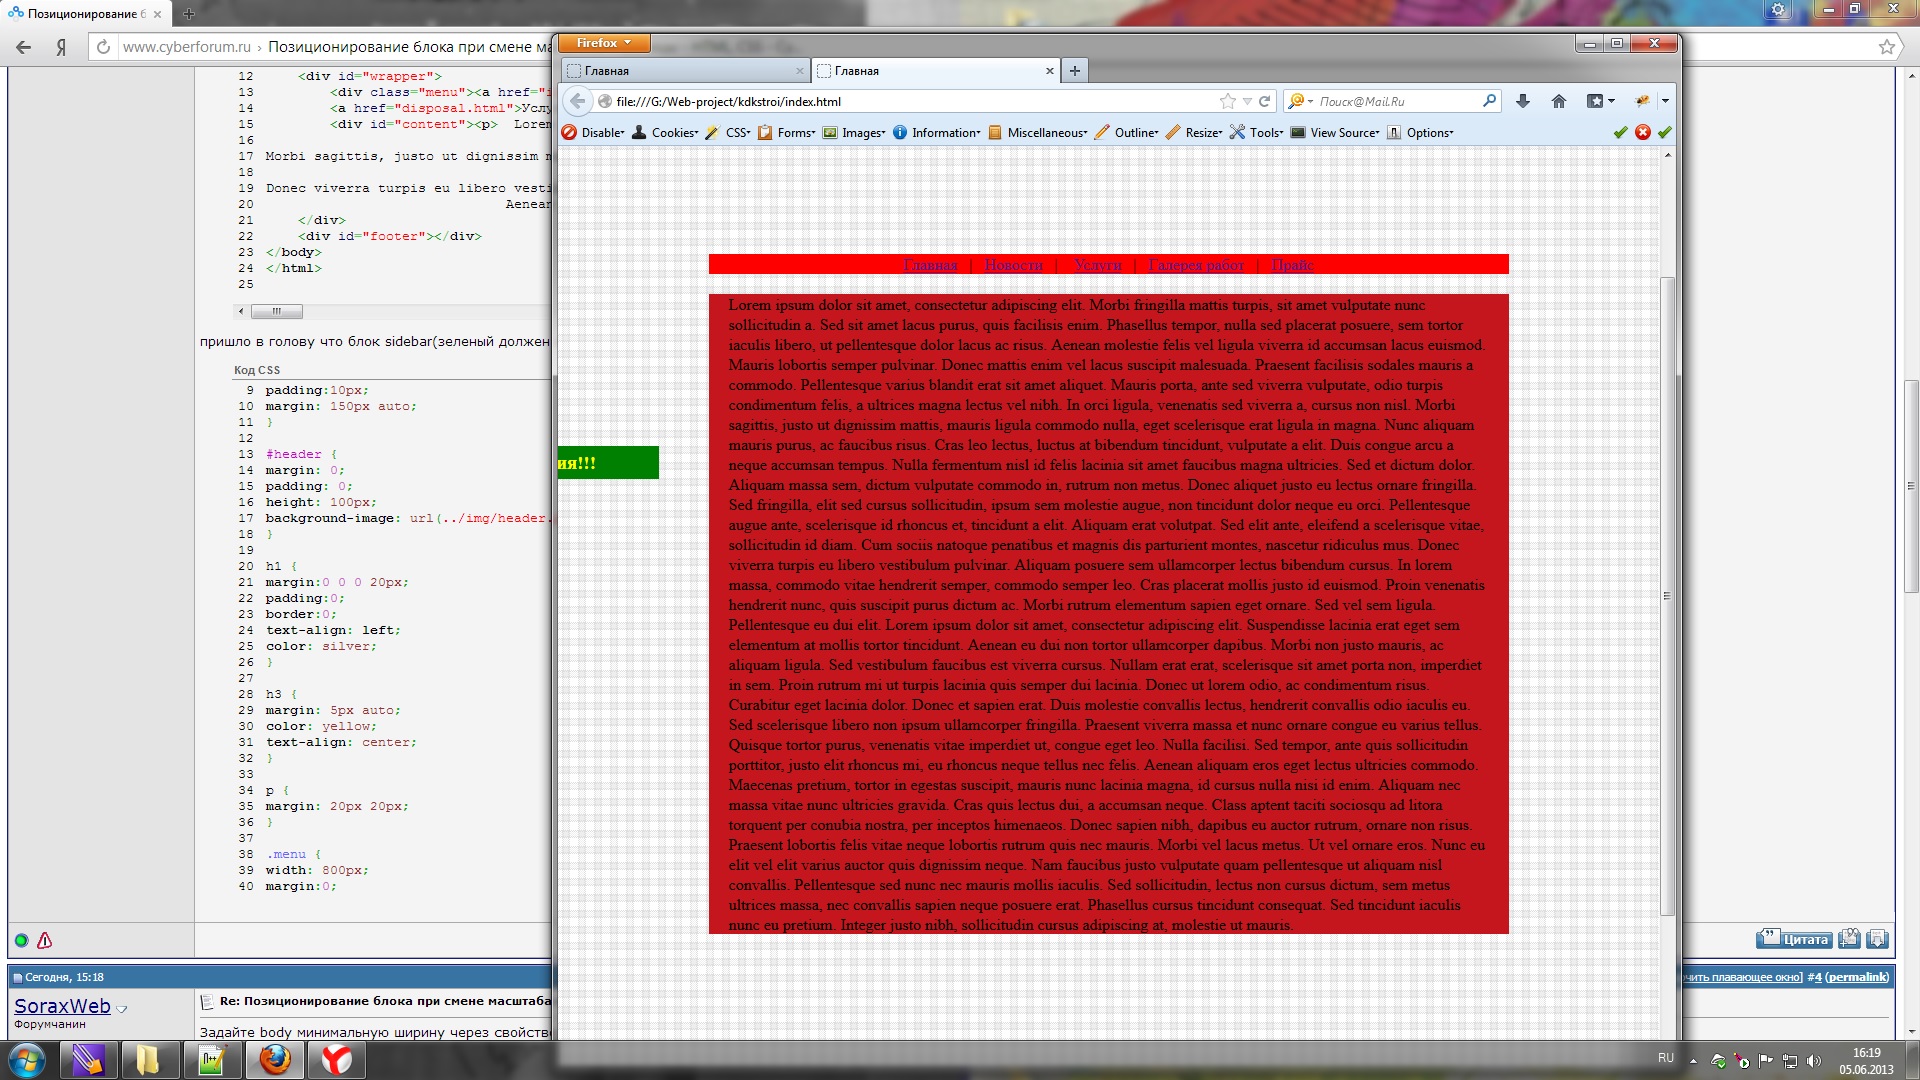Image resolution: width=1920 pixels, height=1080 pixels.
Task: Open new tab with plus button
Action: pos(1074,71)
